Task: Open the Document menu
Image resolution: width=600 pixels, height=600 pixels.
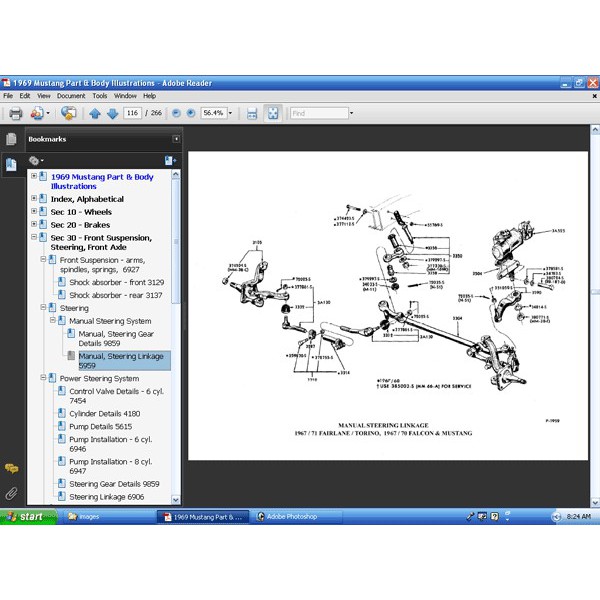Action: click(x=71, y=96)
